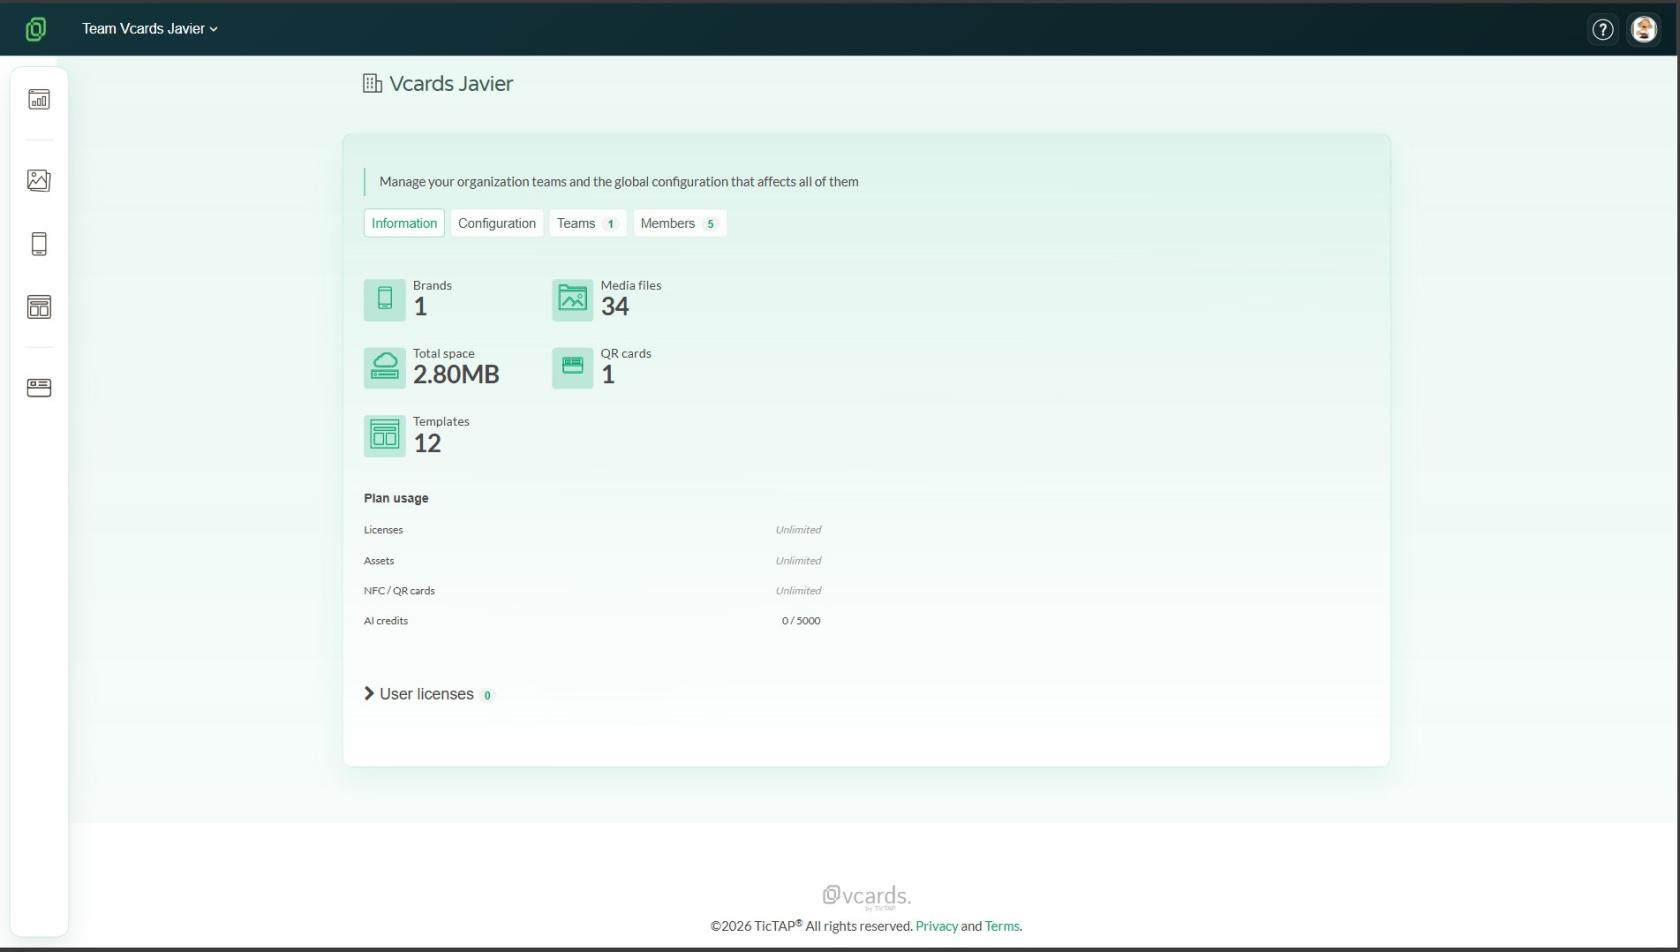Click the User licenses count badge 0

tap(487, 695)
